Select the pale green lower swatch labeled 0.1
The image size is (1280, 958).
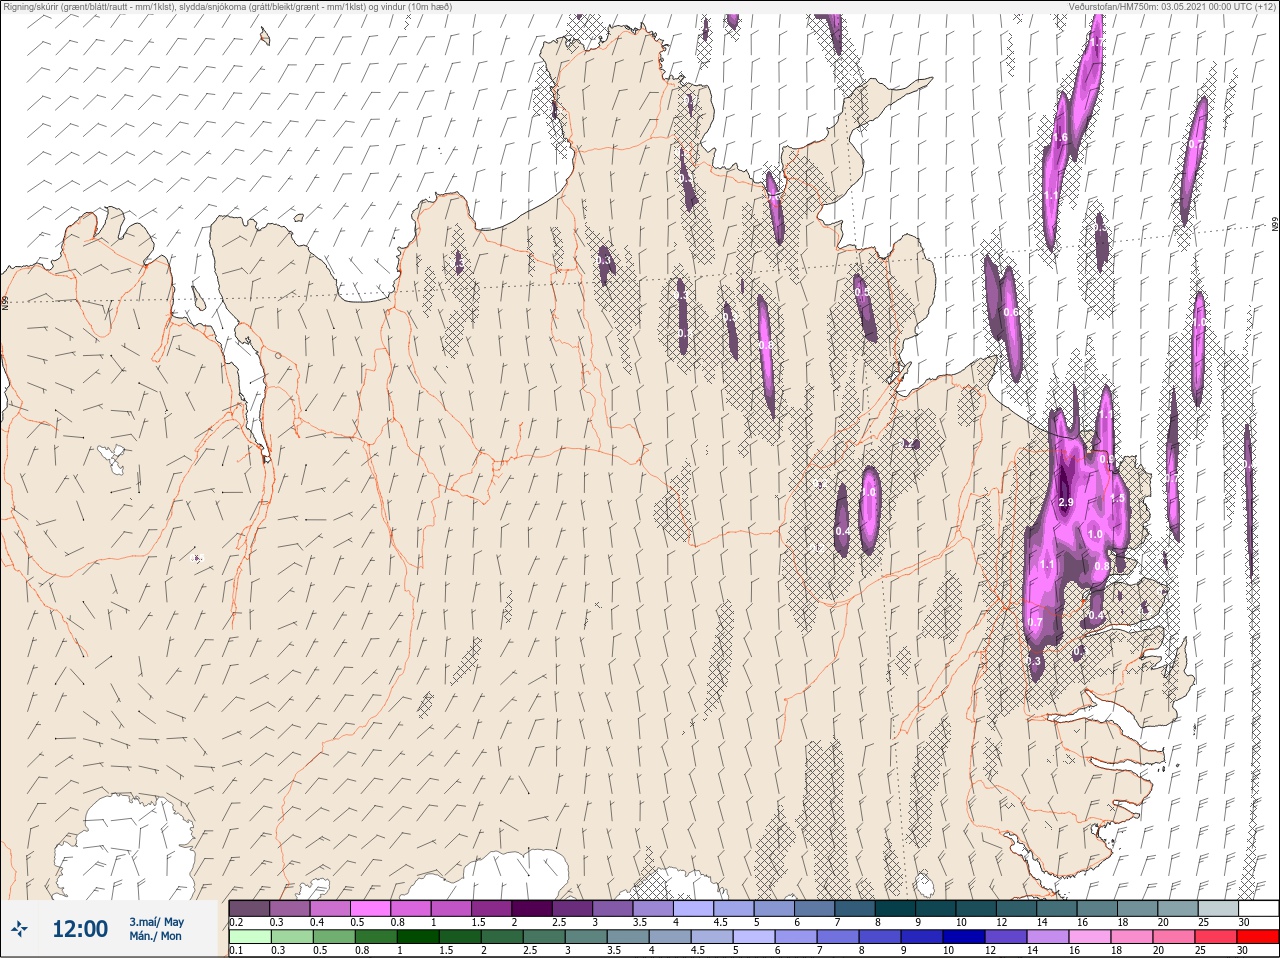tap(249, 937)
